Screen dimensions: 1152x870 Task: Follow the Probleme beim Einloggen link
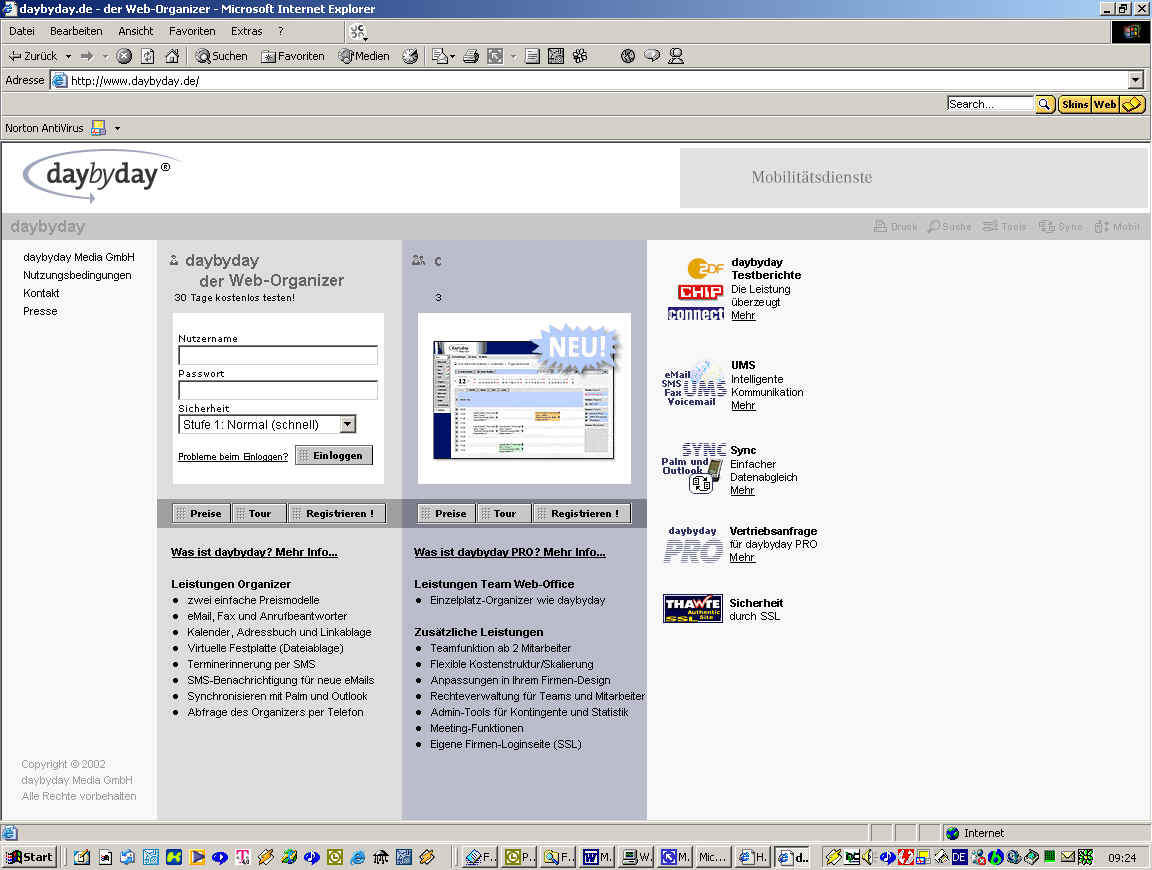coord(232,457)
